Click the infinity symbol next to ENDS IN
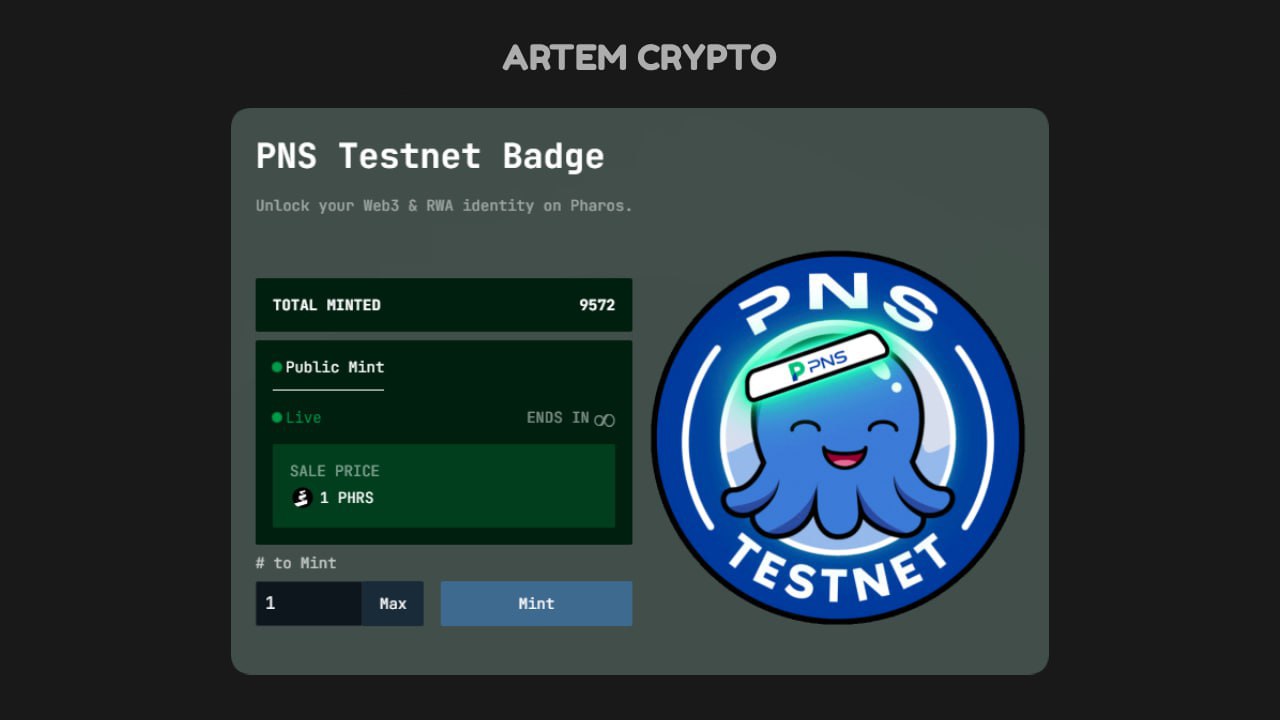This screenshot has height=720, width=1280. click(x=604, y=420)
